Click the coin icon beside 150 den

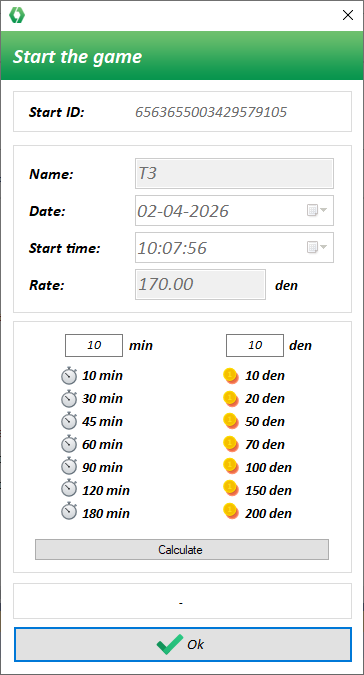pos(231,489)
